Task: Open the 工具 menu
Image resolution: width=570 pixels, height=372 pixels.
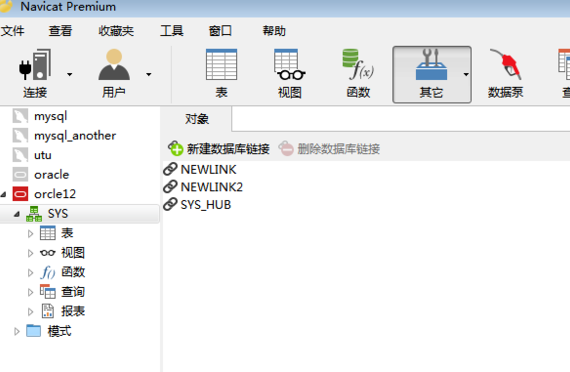Action: pyautogui.click(x=172, y=31)
